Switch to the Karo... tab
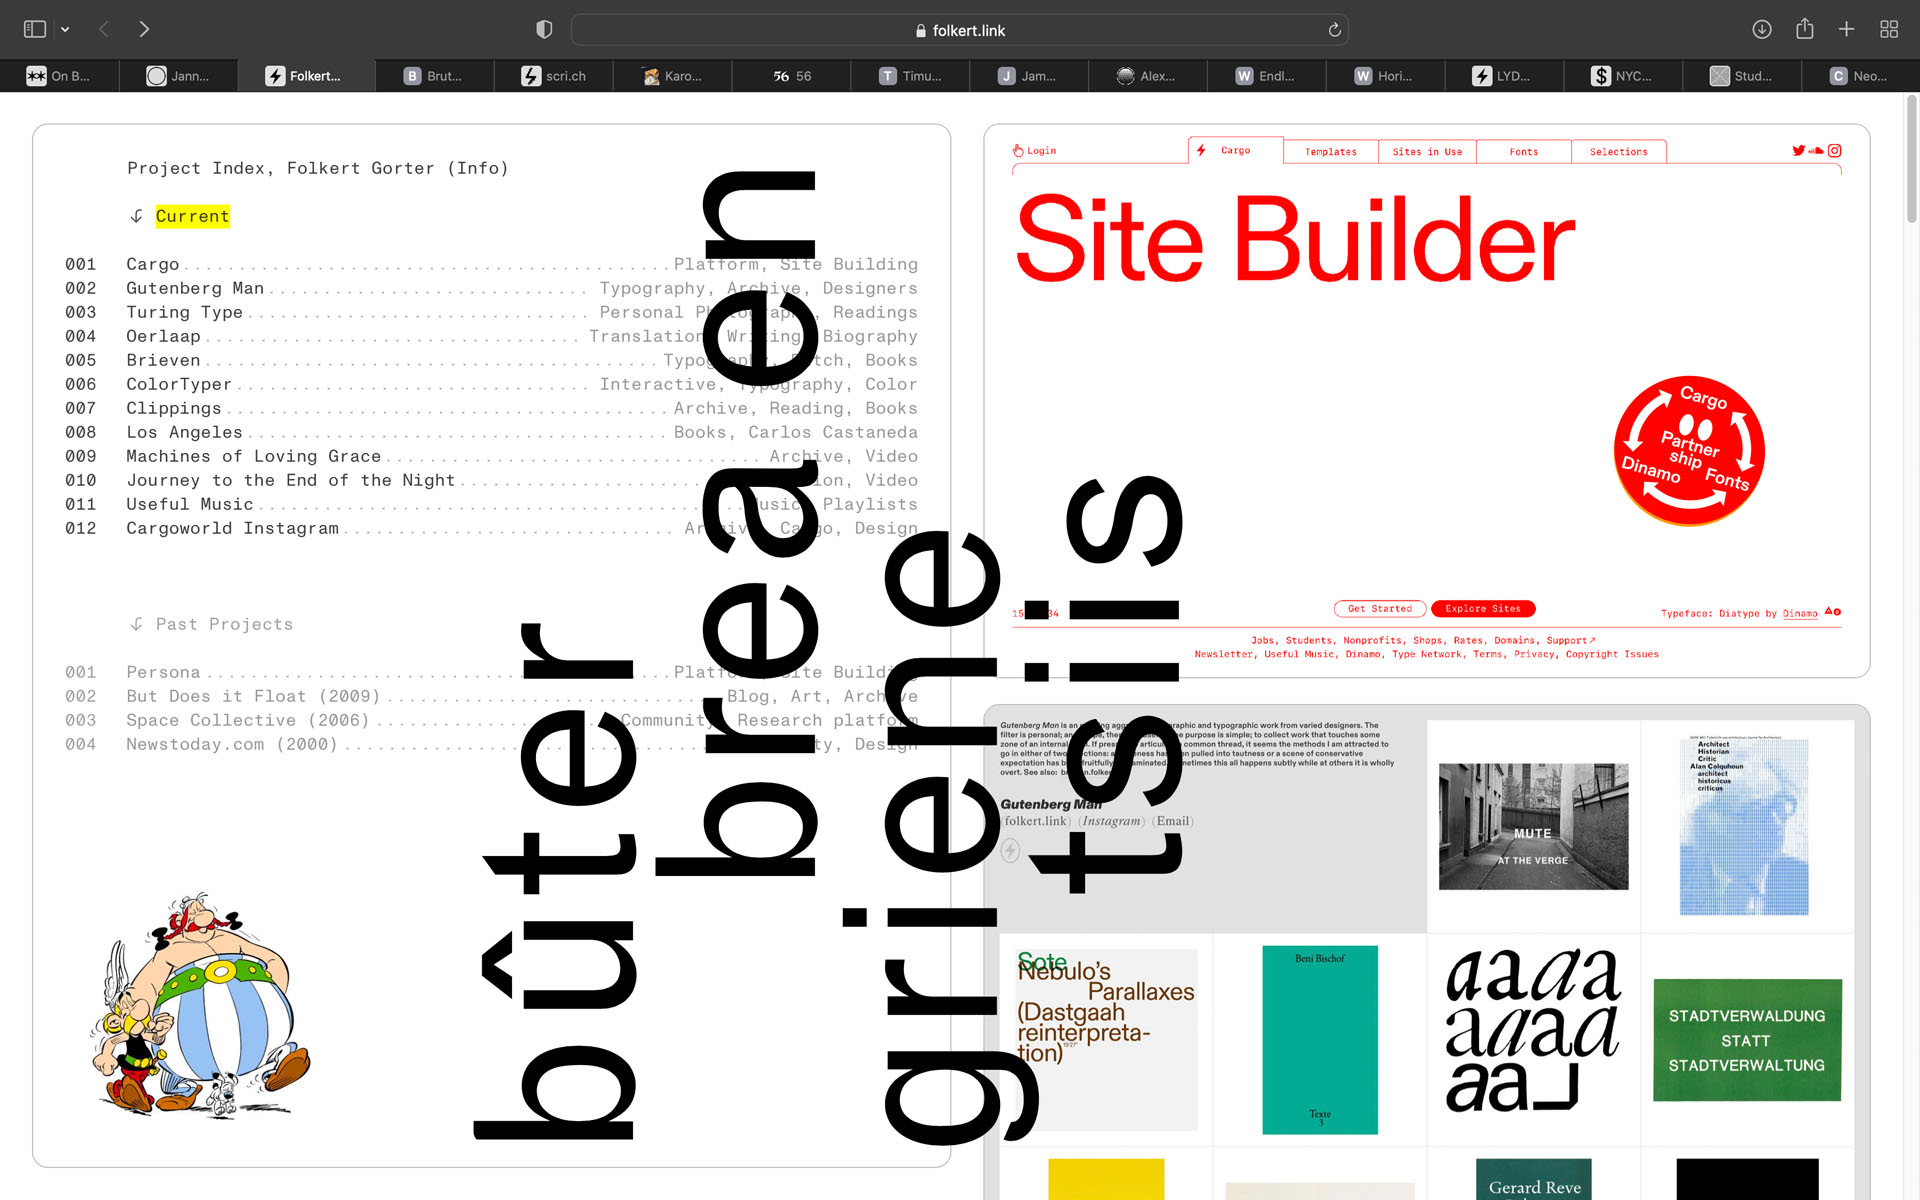The height and width of the screenshot is (1200, 1920). pyautogui.click(x=672, y=76)
